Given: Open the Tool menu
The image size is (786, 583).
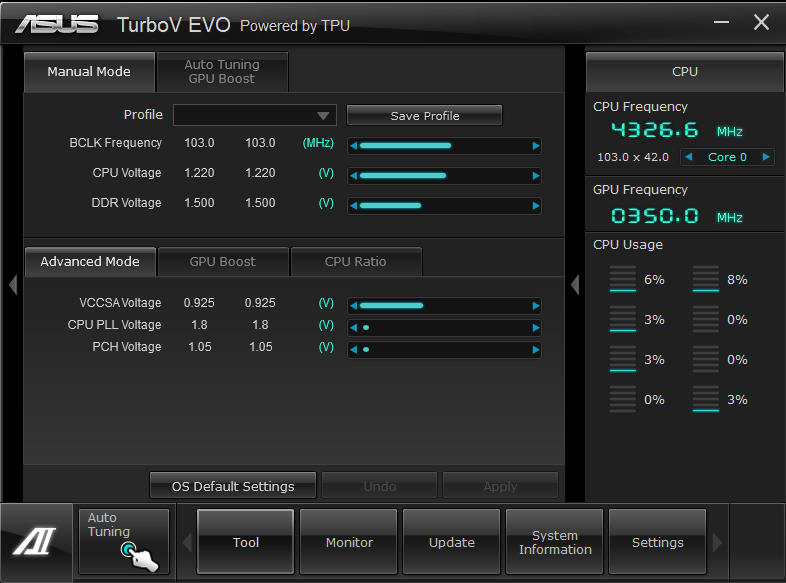Looking at the screenshot, I should tap(246, 542).
